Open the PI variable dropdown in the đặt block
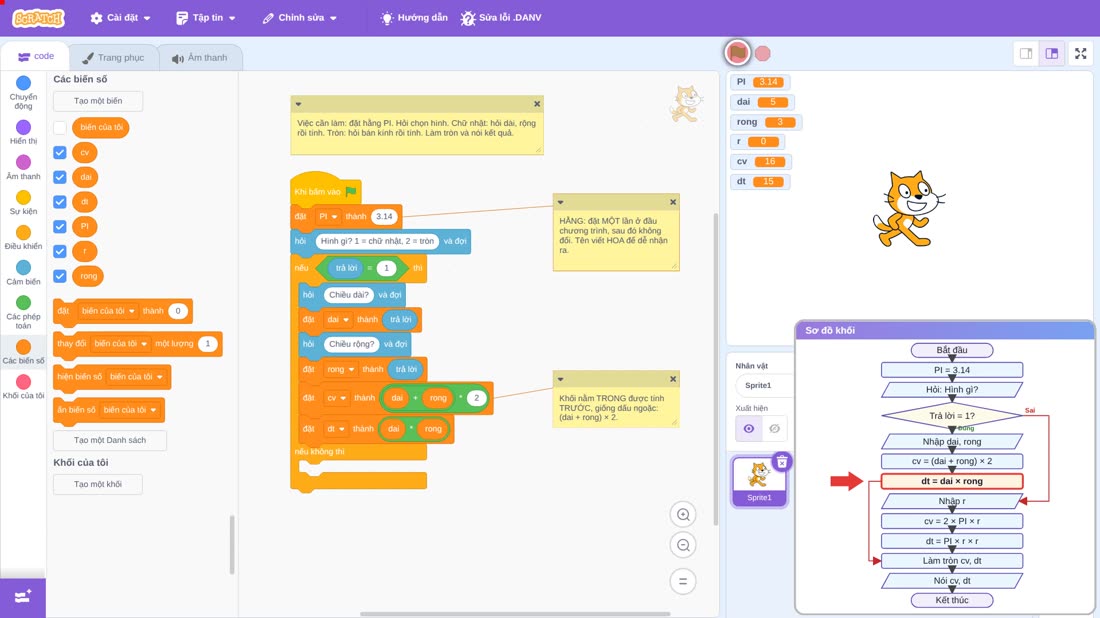The width and height of the screenshot is (1100, 618). [328, 217]
